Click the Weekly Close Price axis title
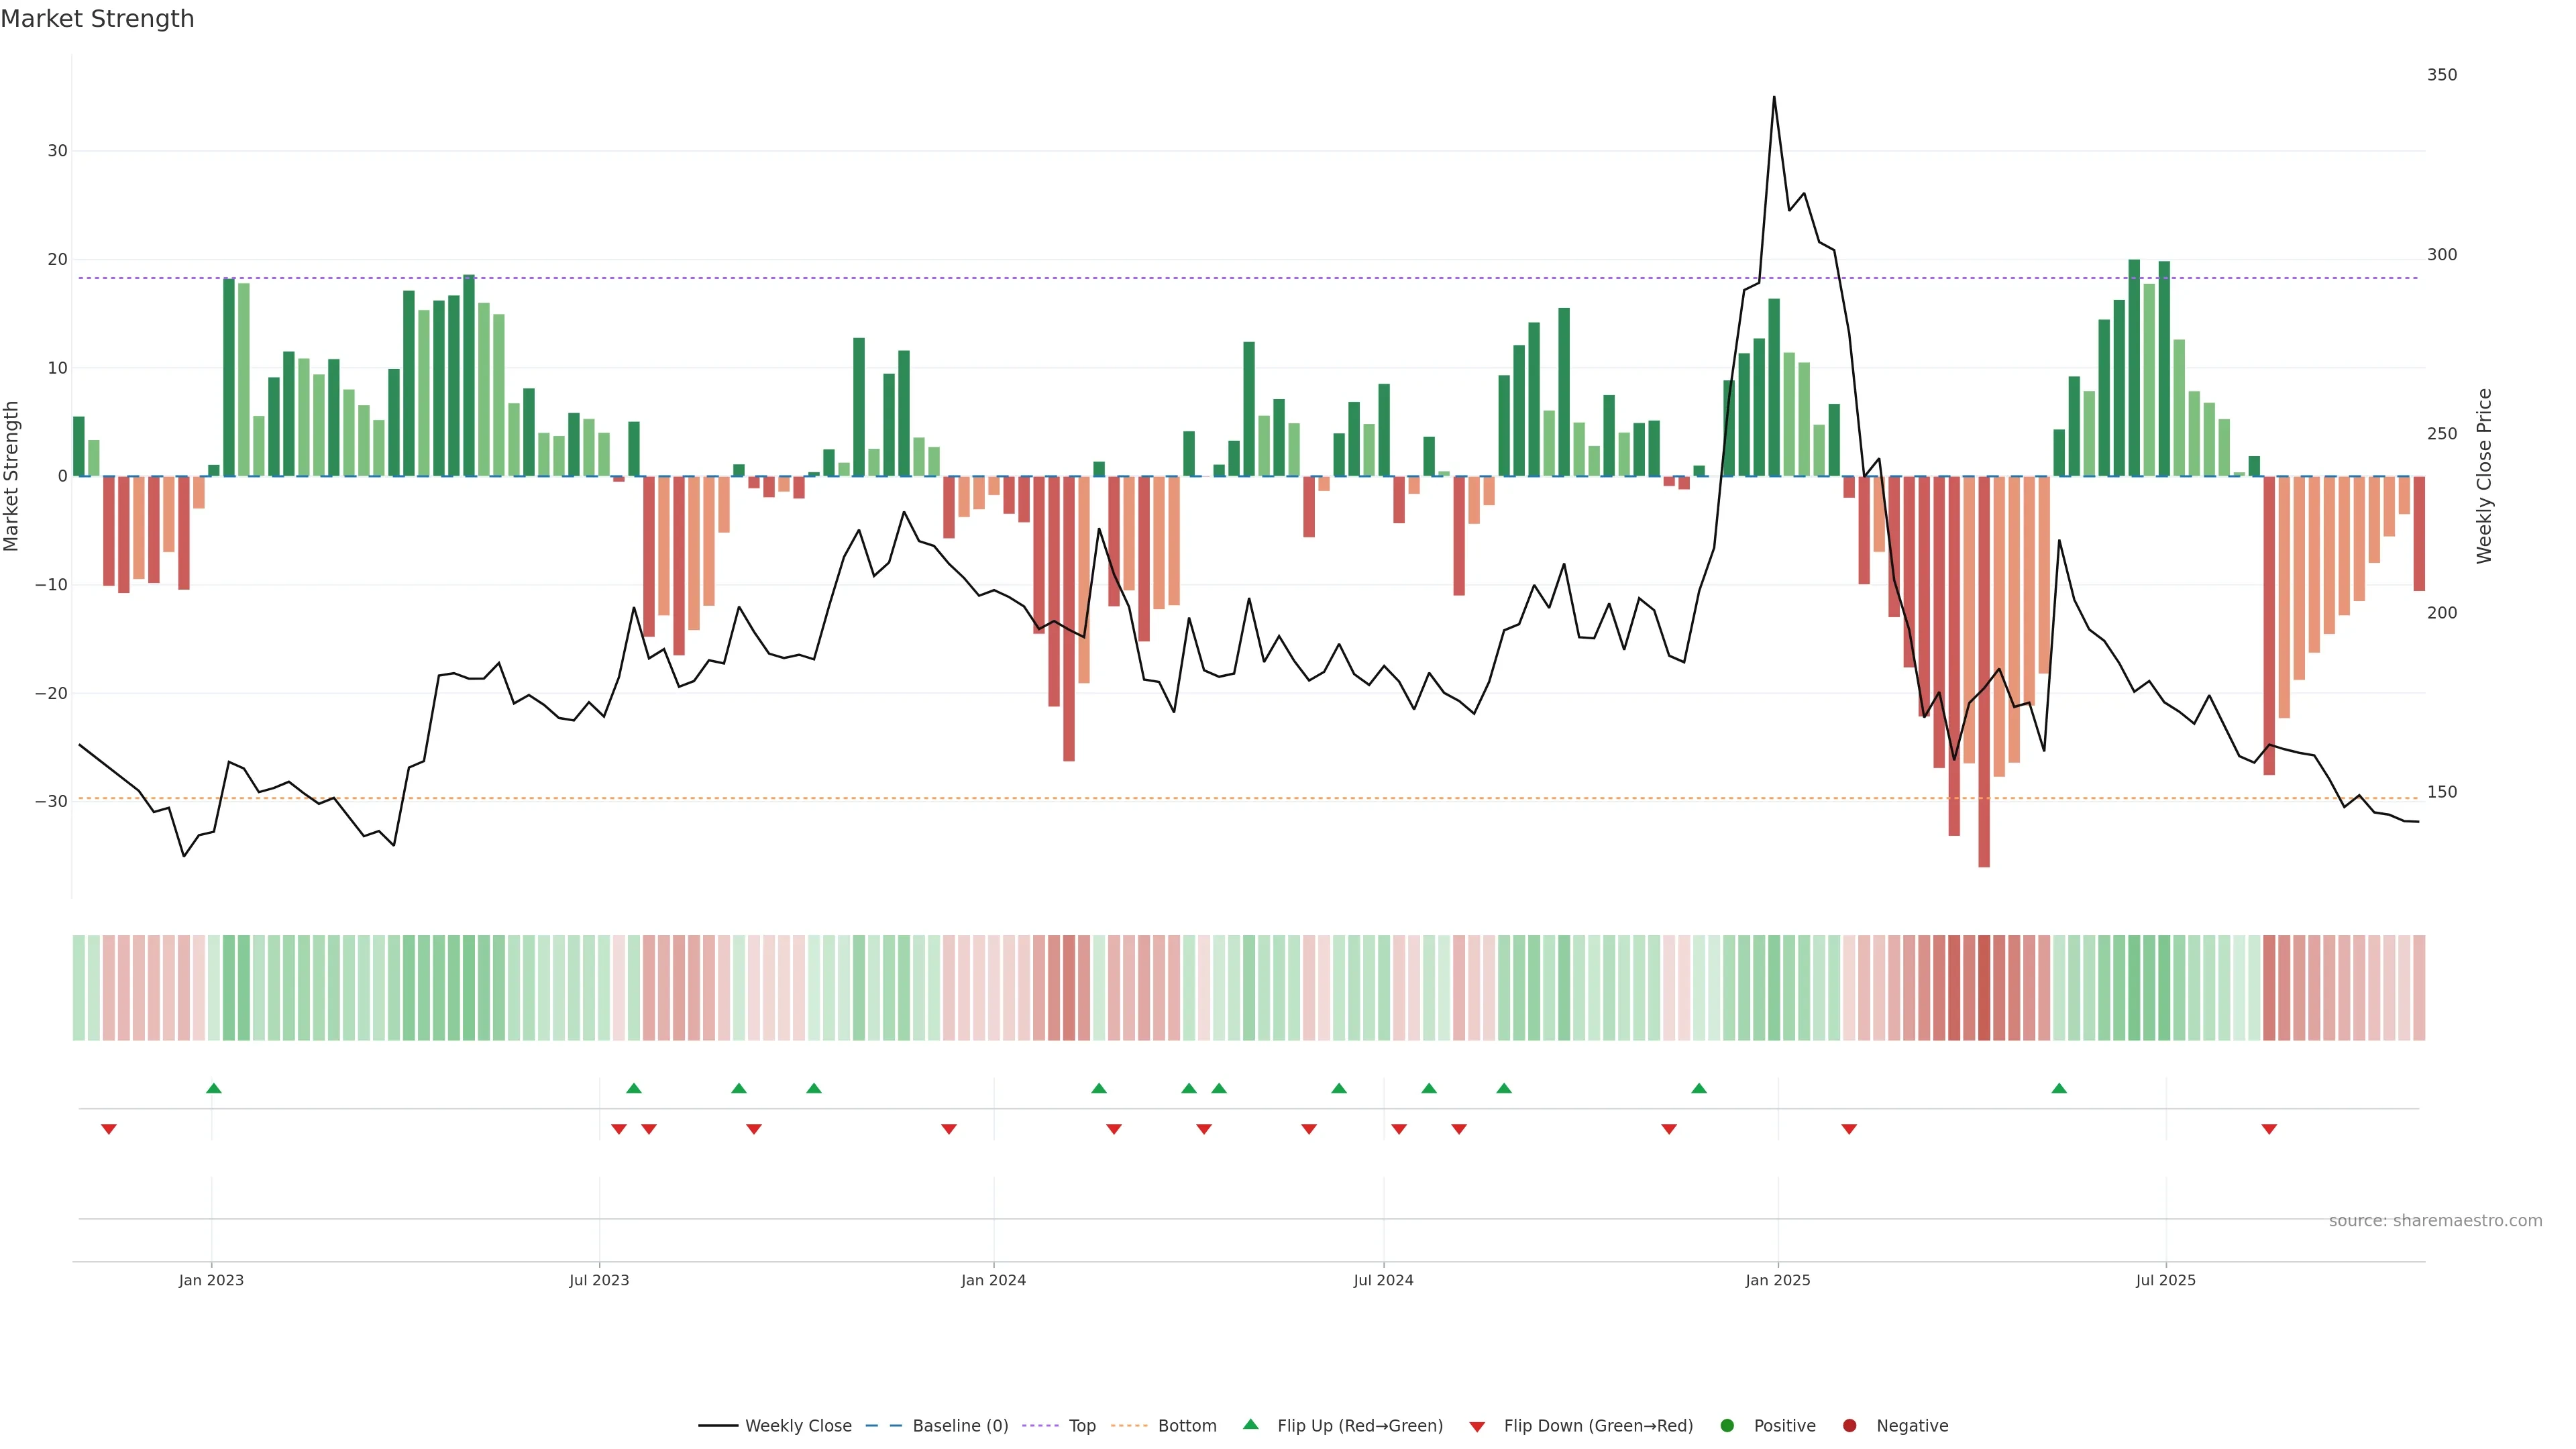2576x1449 pixels. [x=2485, y=476]
